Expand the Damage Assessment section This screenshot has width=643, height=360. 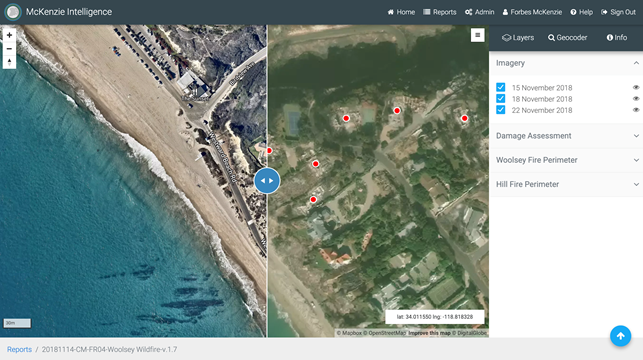[566, 136]
